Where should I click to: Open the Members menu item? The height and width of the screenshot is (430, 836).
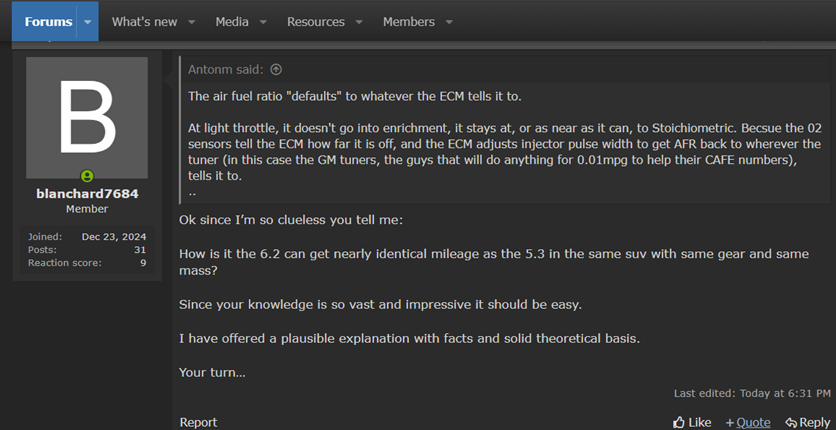(x=408, y=22)
